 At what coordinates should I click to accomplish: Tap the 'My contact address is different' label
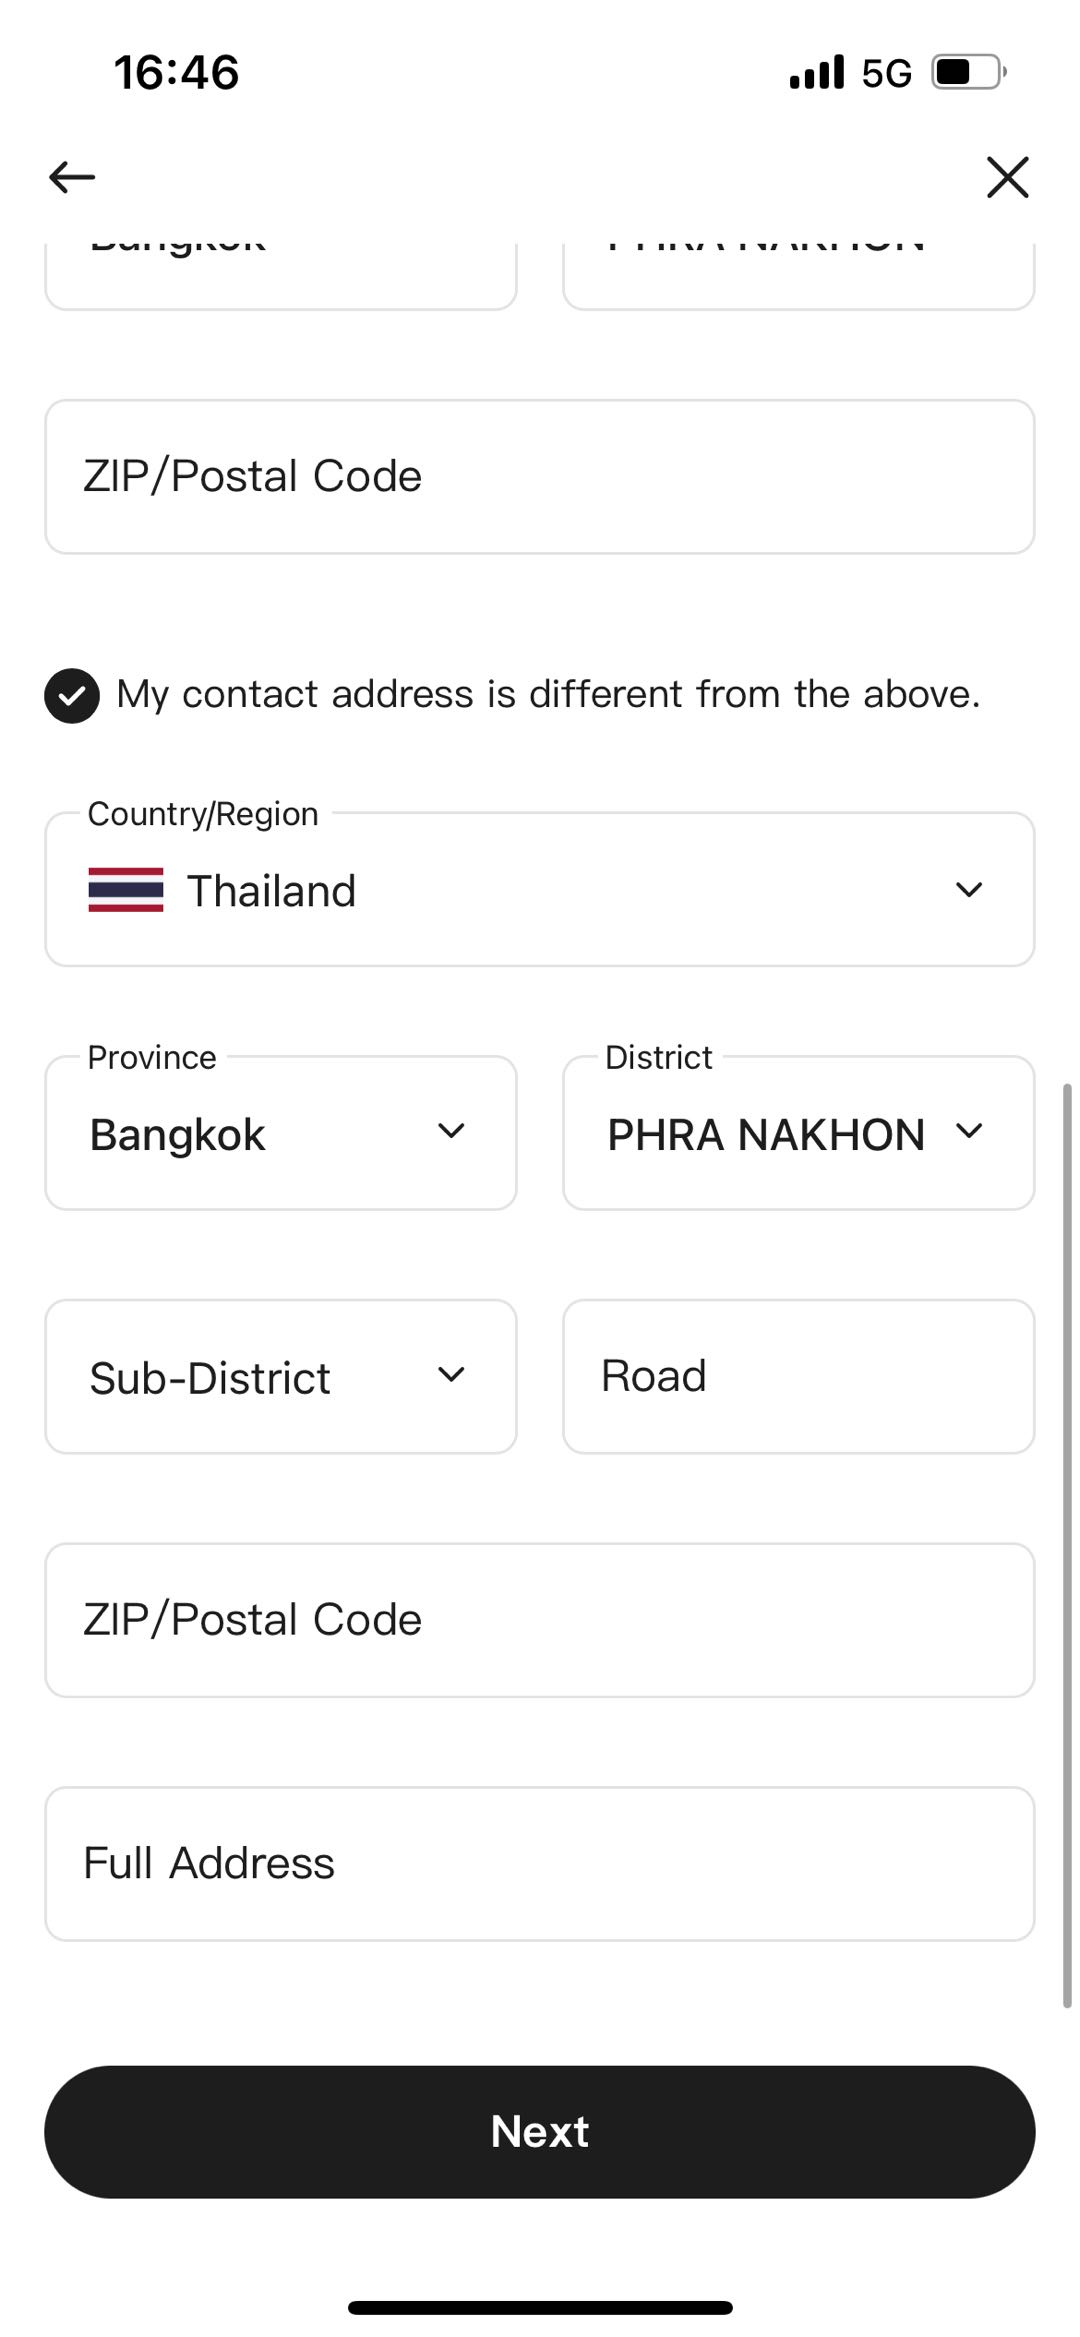click(548, 694)
